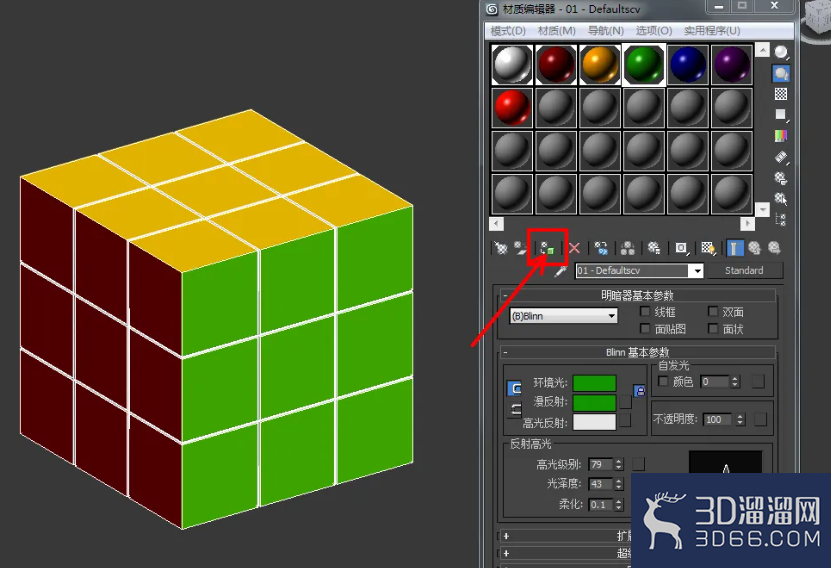Click the Make Material Copy icon

click(601, 248)
